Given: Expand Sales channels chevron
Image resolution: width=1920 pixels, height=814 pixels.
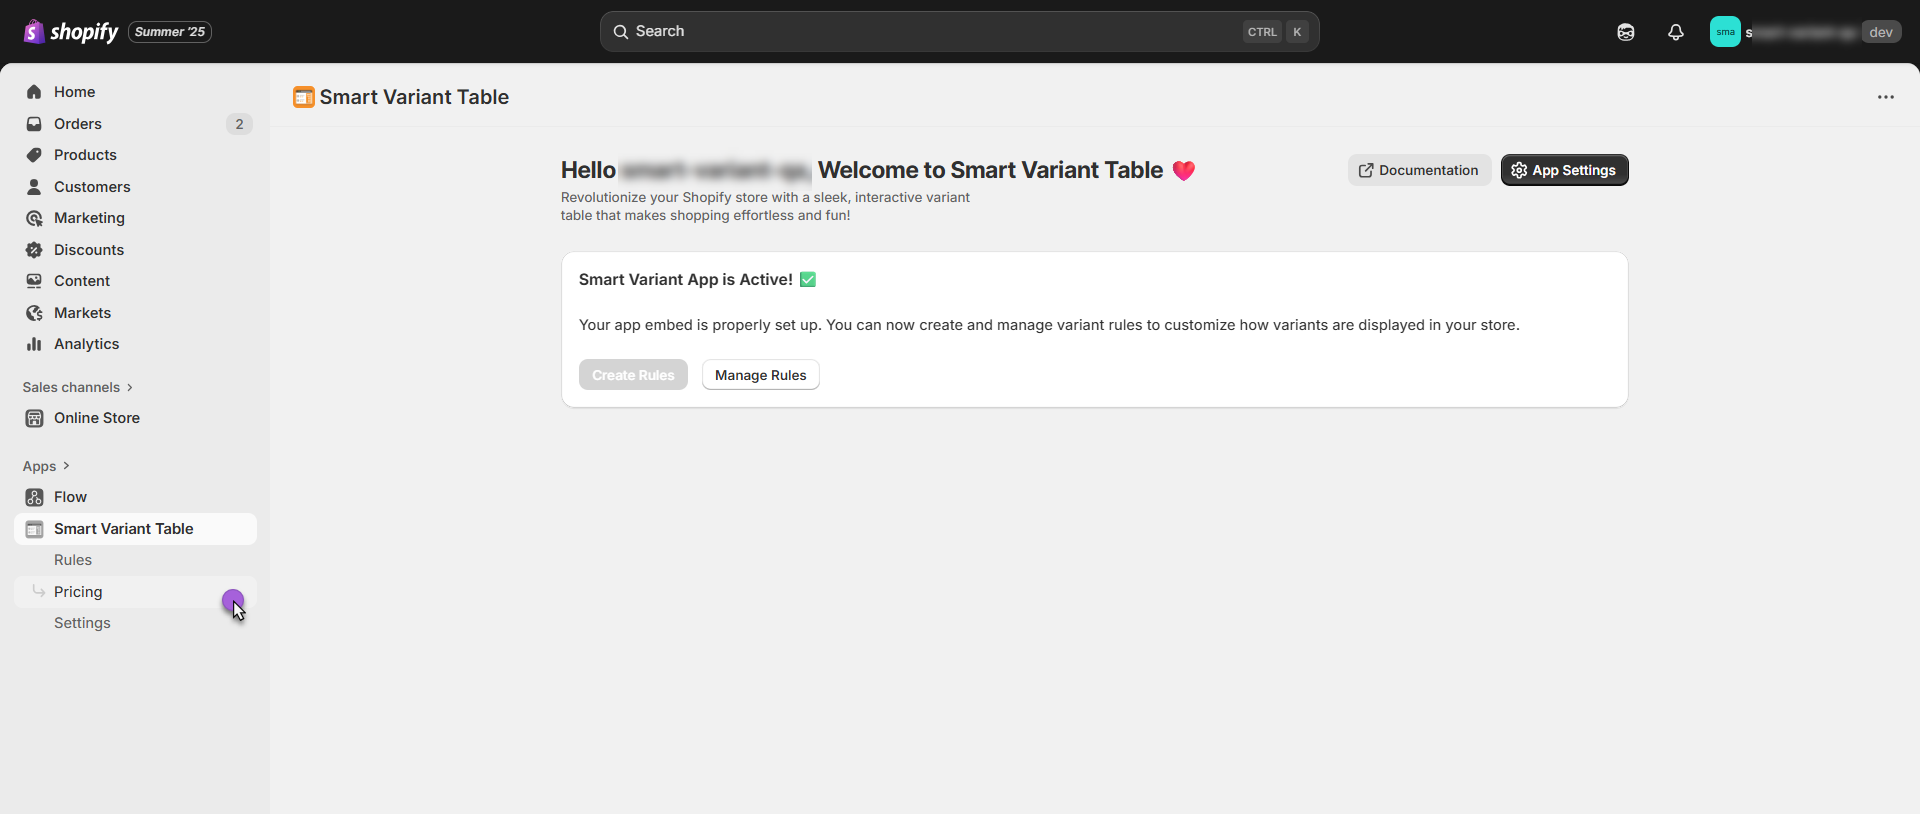Looking at the screenshot, I should coord(129,387).
